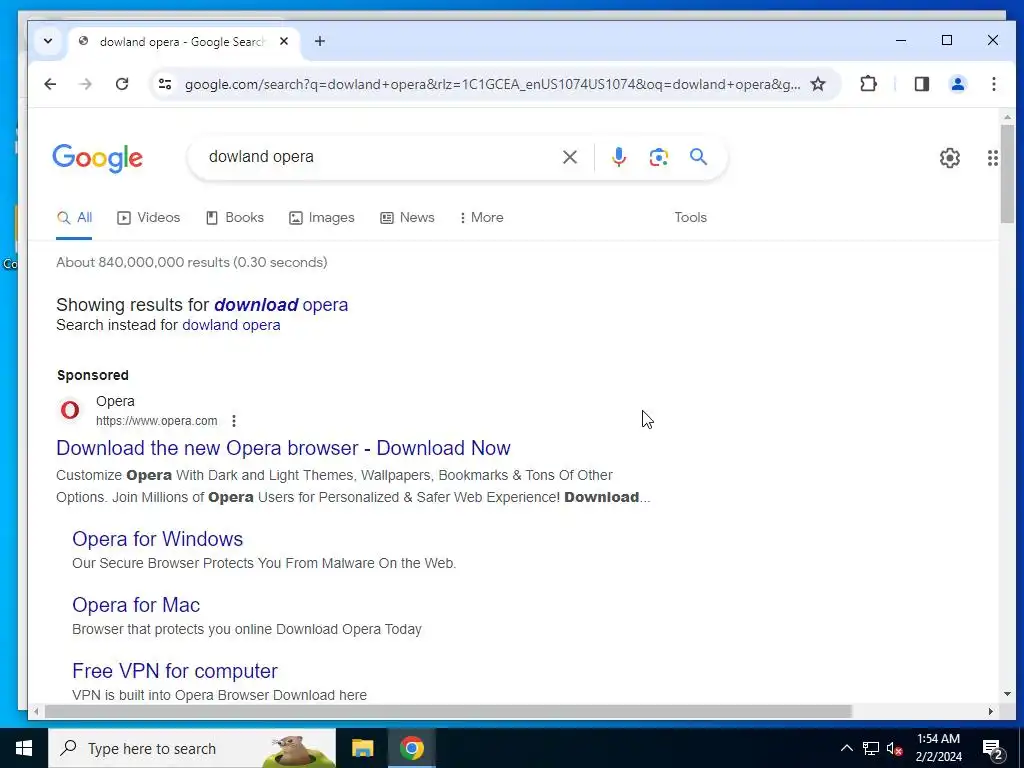Viewport: 1024px width, 768px height.
Task: Bookmark this tab with the star icon
Action: point(818,84)
